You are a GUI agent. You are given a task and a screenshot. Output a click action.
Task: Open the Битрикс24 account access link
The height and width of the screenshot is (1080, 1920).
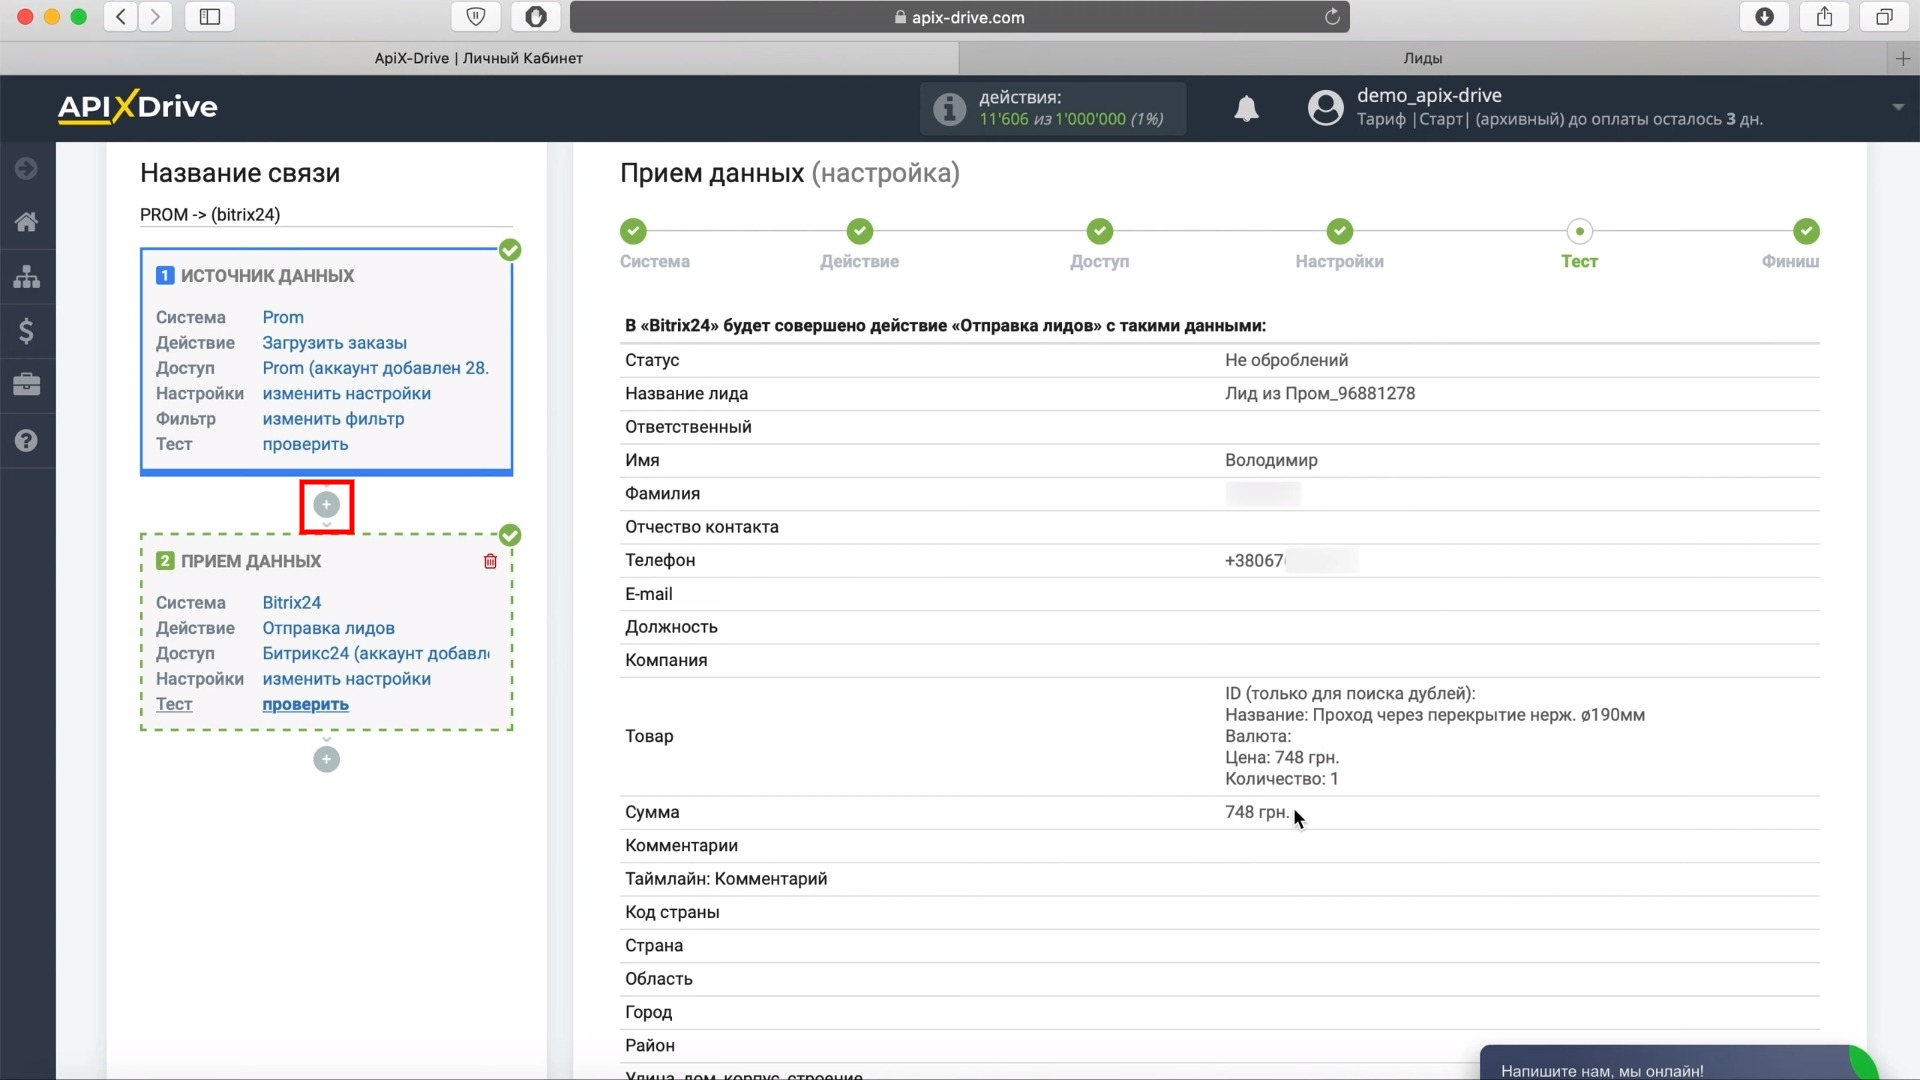click(x=376, y=653)
